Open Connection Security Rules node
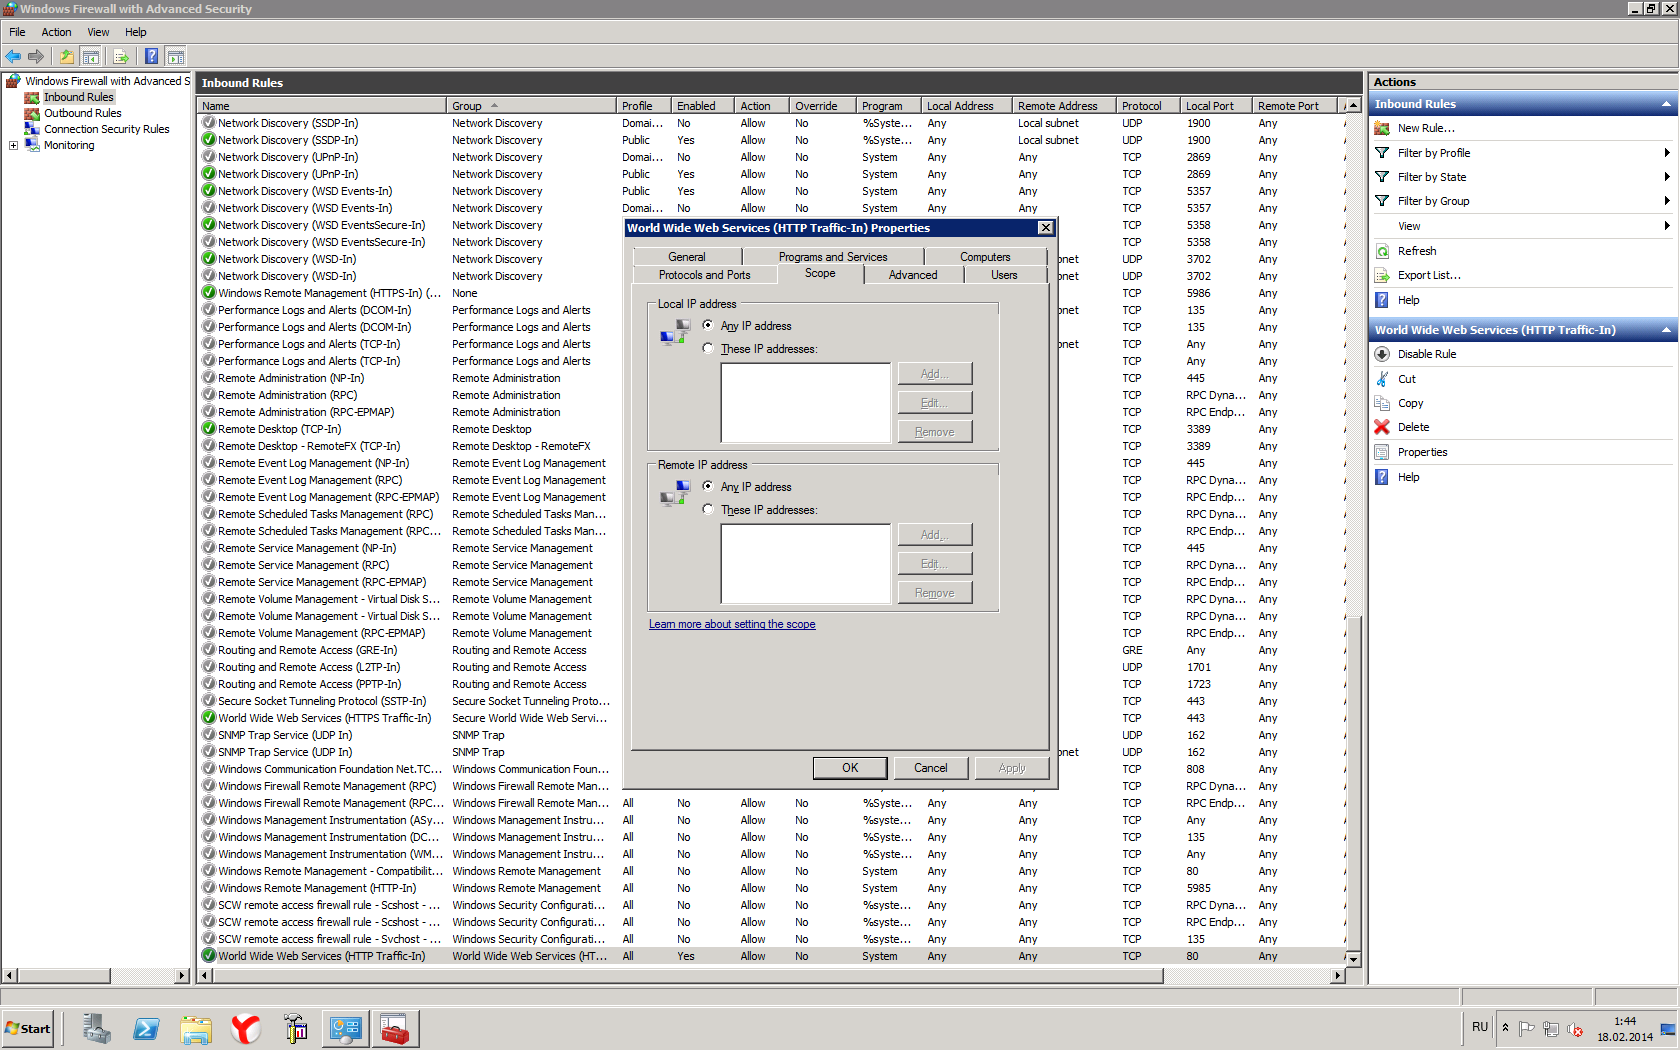 tap(106, 129)
